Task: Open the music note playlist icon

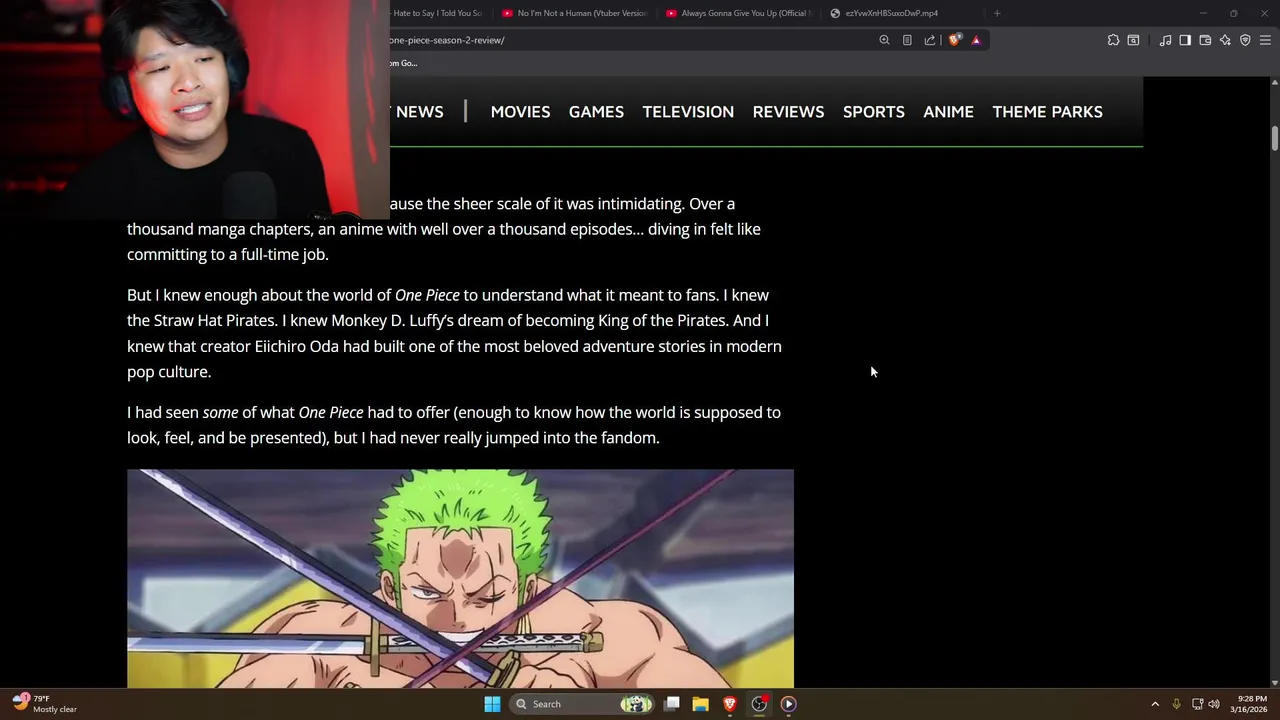Action: (x=1165, y=40)
